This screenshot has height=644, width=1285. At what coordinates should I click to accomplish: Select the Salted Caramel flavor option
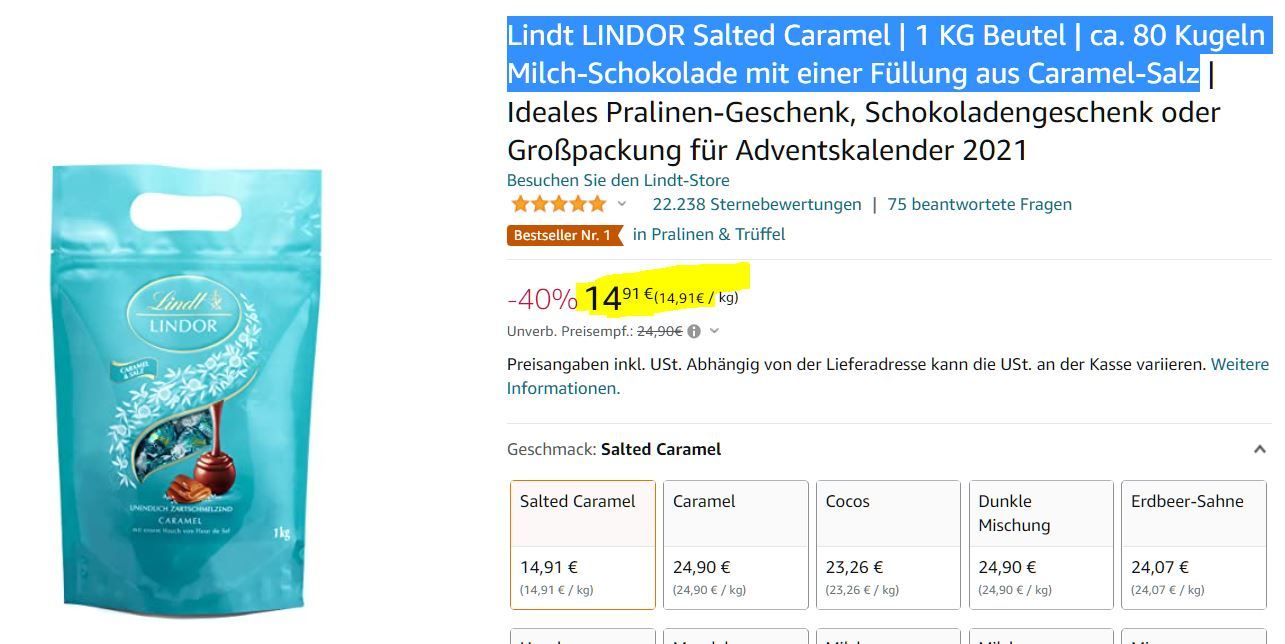583,545
